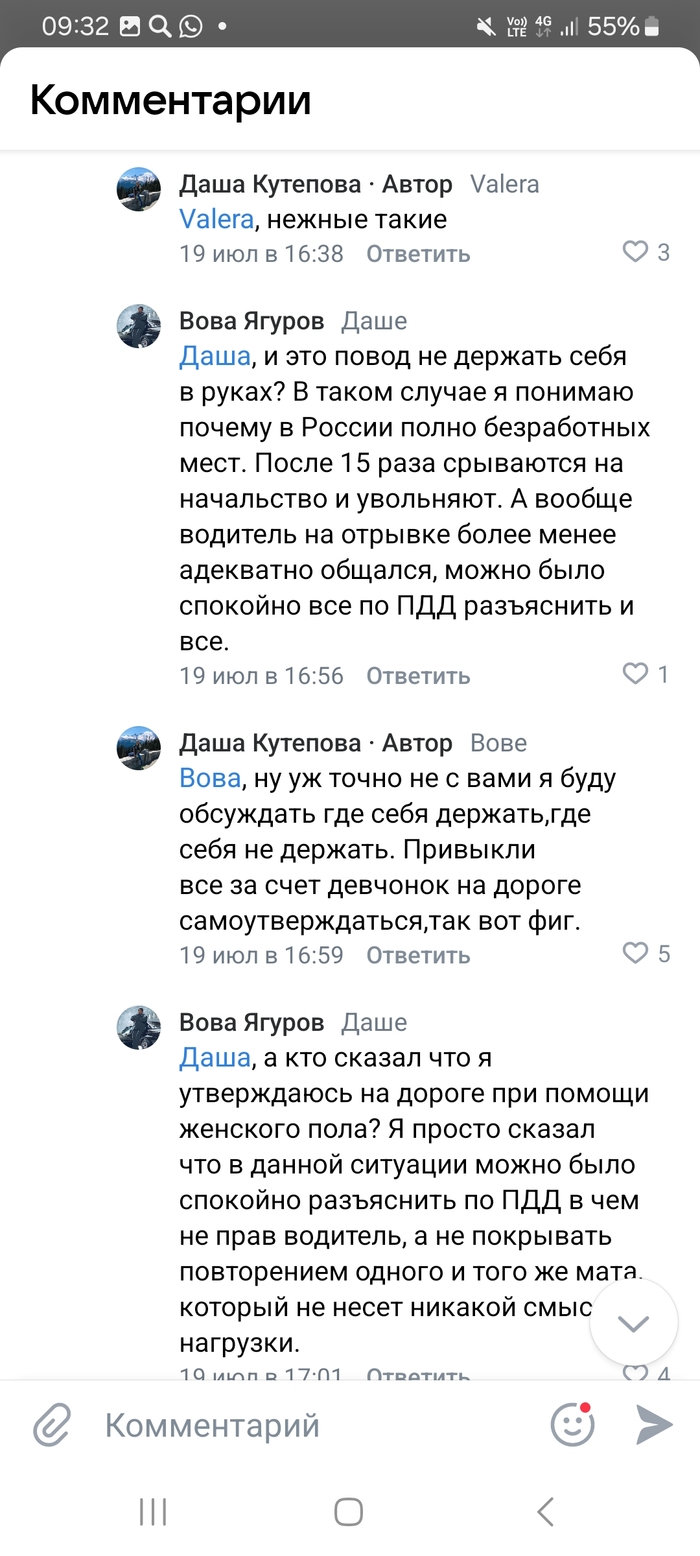Image resolution: width=700 pixels, height=1556 pixels.
Task: Tap avatar beside the 16:59 comment
Action: tap(139, 748)
